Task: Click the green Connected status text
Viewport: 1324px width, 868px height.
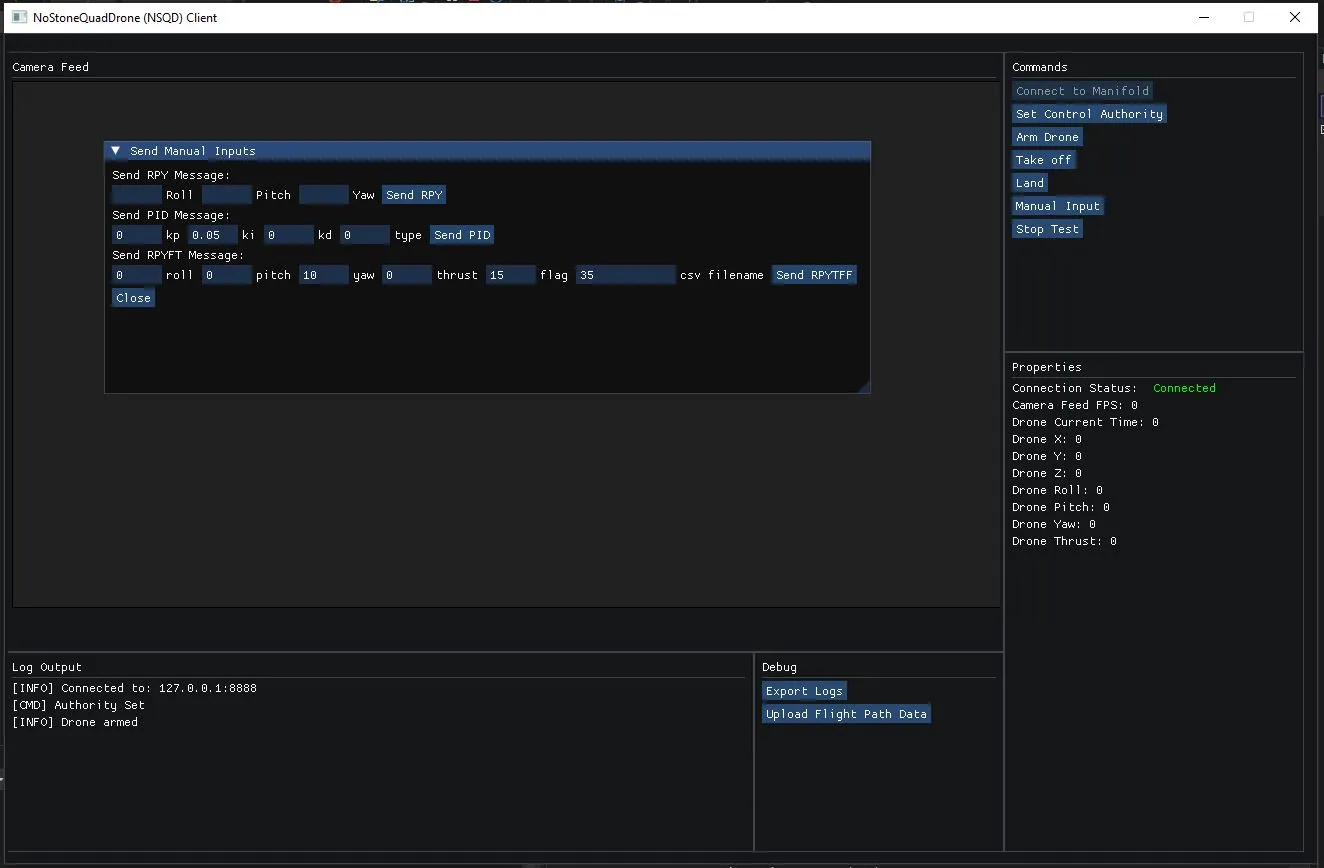Action: point(1185,388)
